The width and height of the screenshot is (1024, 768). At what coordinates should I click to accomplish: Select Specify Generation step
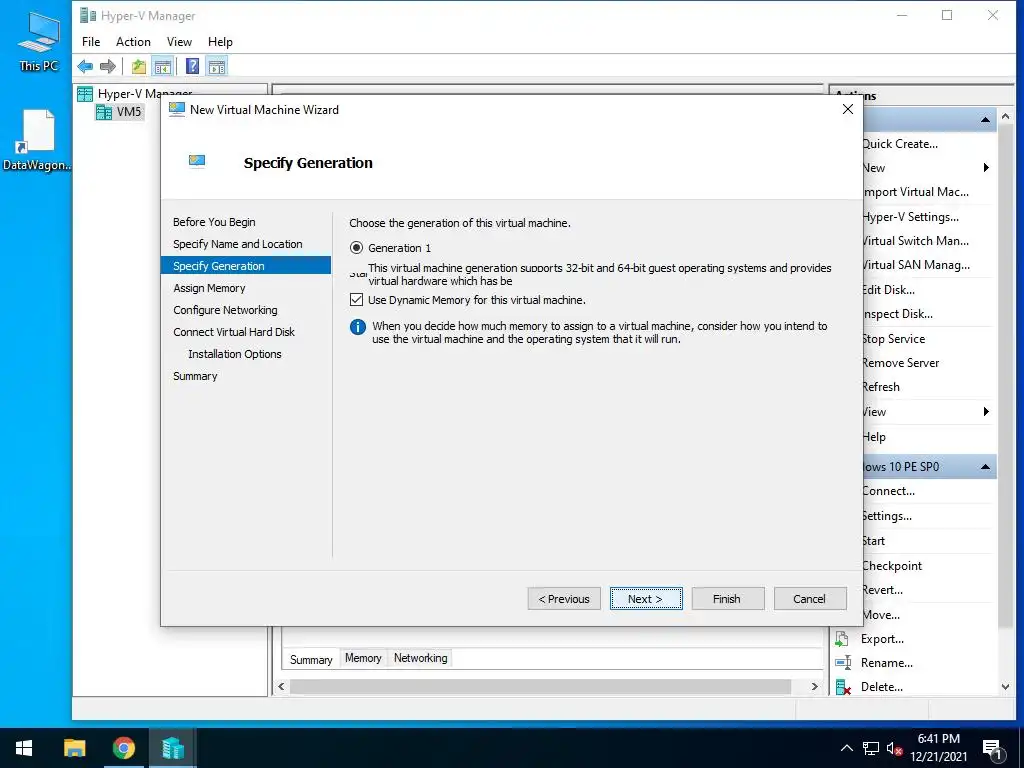(246, 266)
